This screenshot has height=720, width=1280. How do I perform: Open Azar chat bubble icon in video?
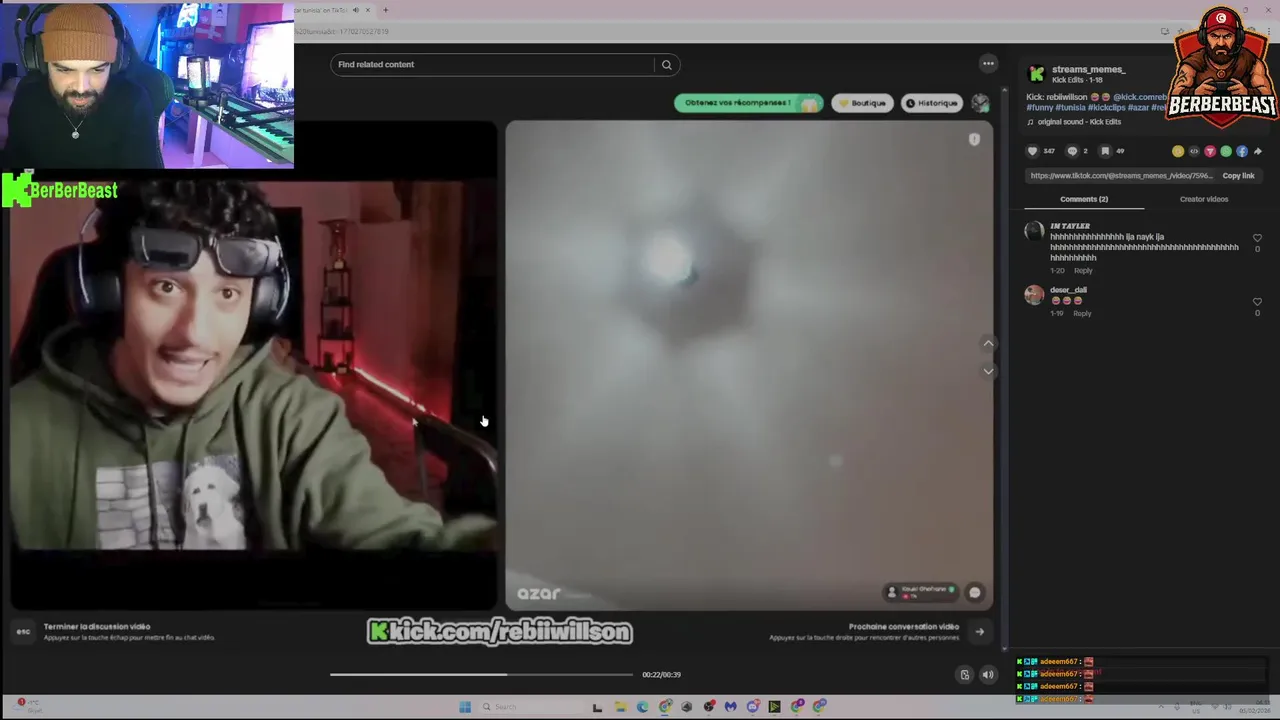point(975,592)
